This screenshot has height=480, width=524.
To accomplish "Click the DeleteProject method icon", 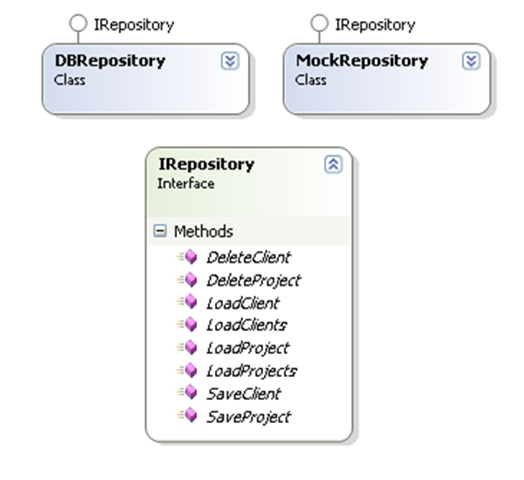I will pos(187,280).
